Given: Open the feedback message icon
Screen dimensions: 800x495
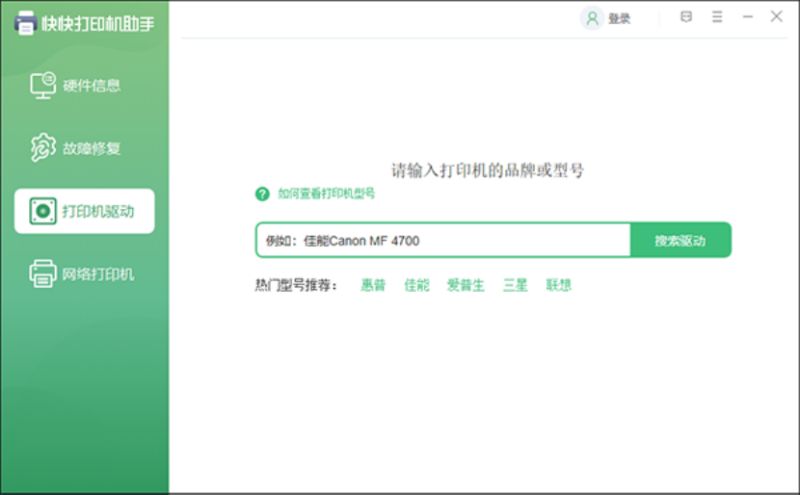Looking at the screenshot, I should click(686, 17).
